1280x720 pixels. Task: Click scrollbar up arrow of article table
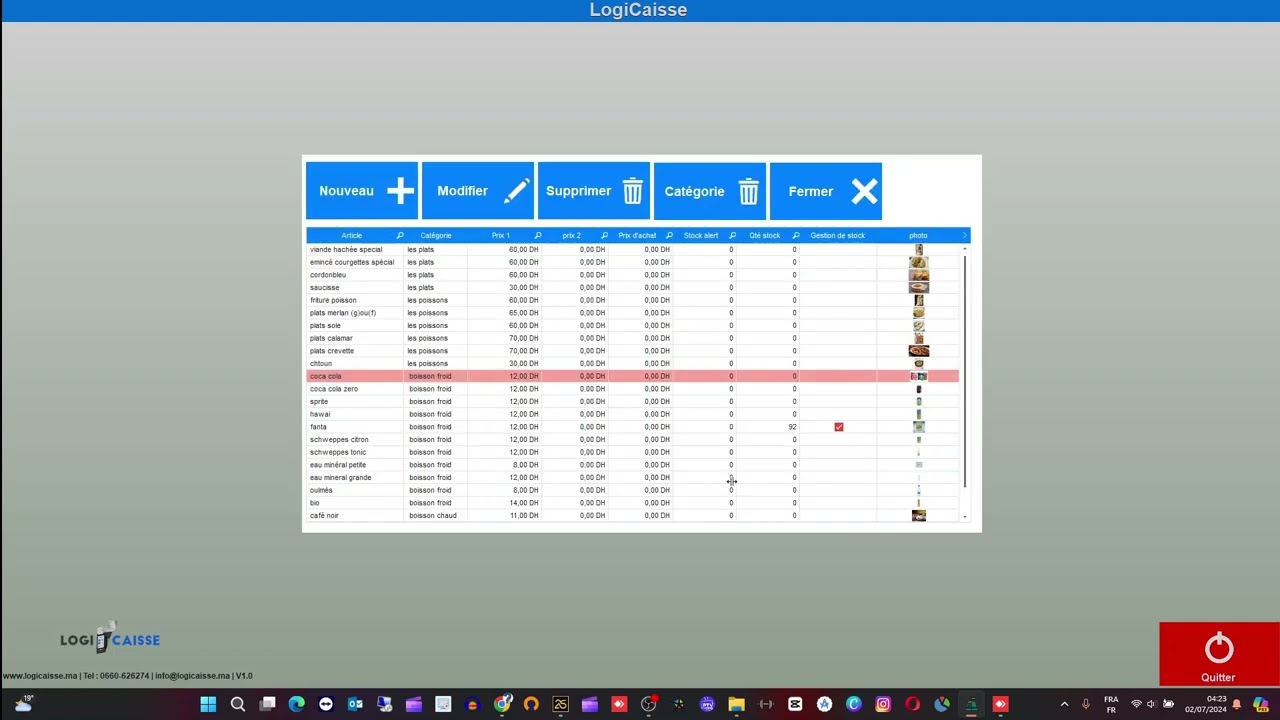point(965,249)
